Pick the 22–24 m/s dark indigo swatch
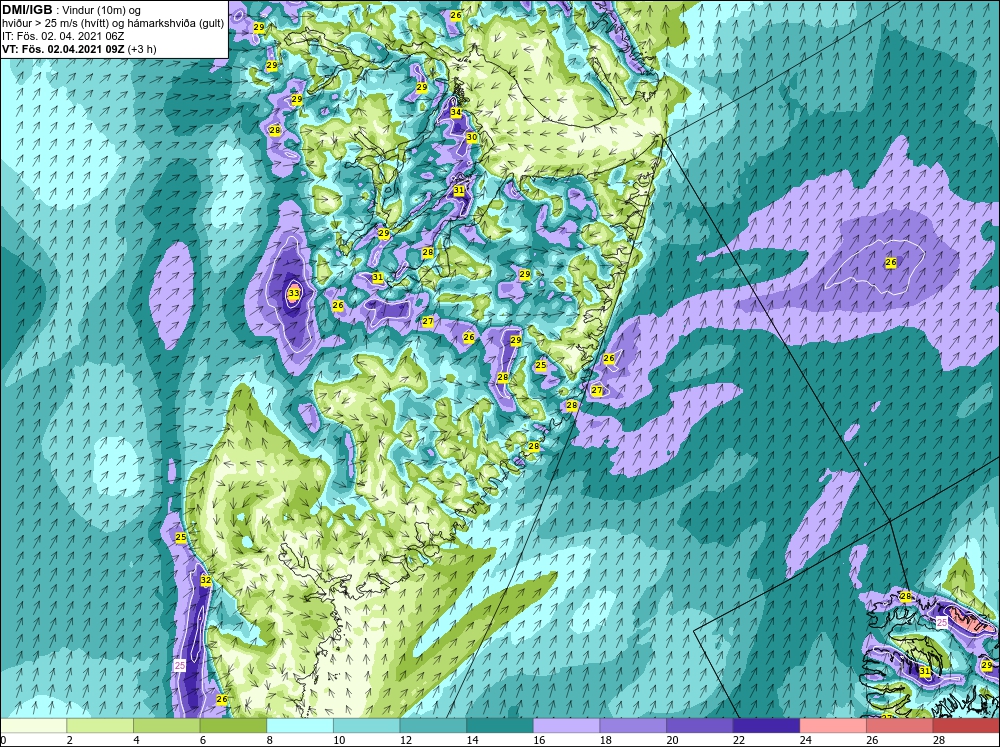 tap(767, 726)
